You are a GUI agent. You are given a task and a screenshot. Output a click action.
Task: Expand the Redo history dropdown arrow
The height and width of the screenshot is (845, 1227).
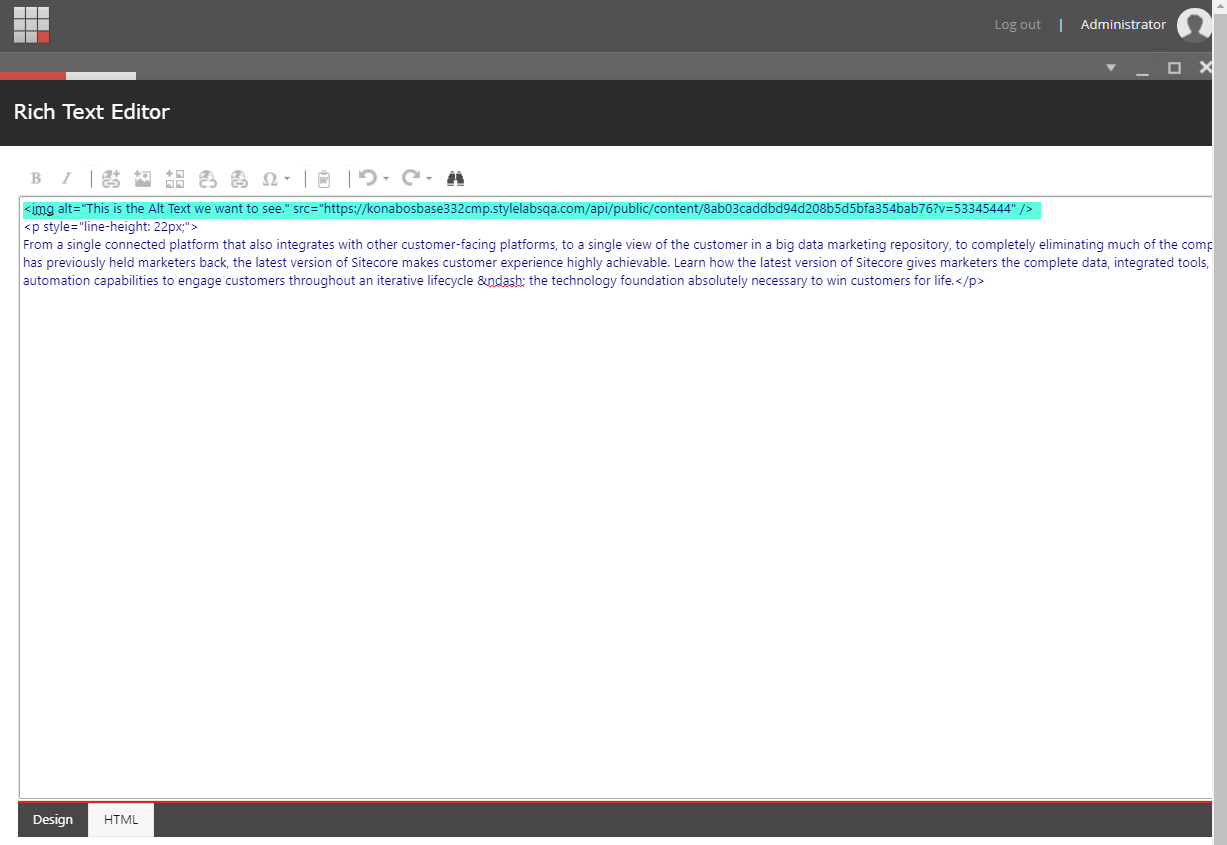click(428, 179)
